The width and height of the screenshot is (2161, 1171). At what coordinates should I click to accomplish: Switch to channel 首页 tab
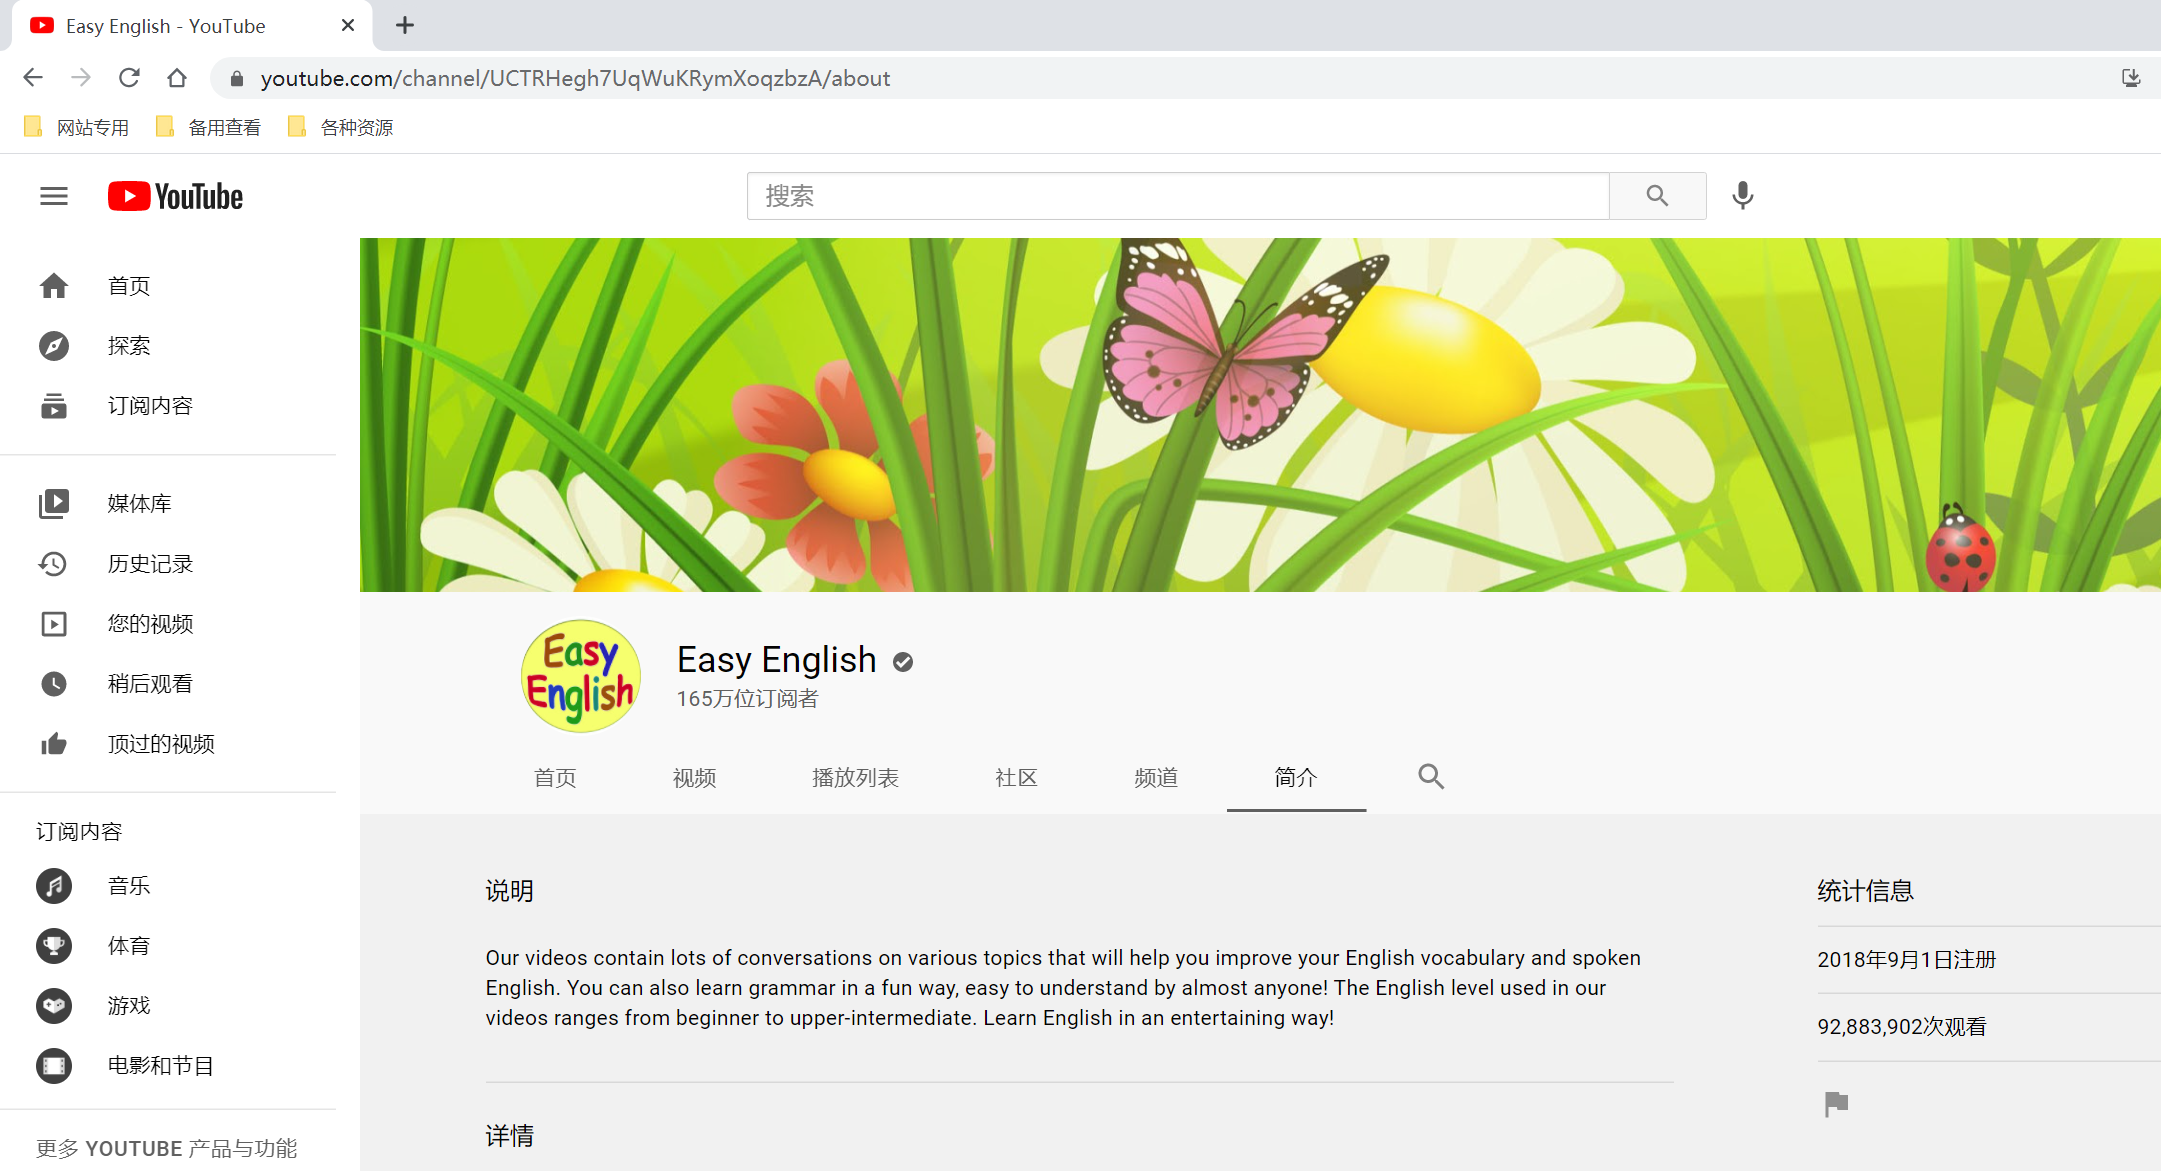[x=555, y=777]
